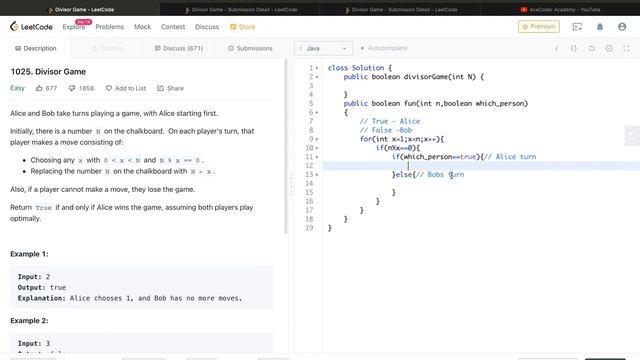Click the side feedback tab on right edge
Image resolution: width=640 pixels, height=360 pixels.
(x=633, y=136)
